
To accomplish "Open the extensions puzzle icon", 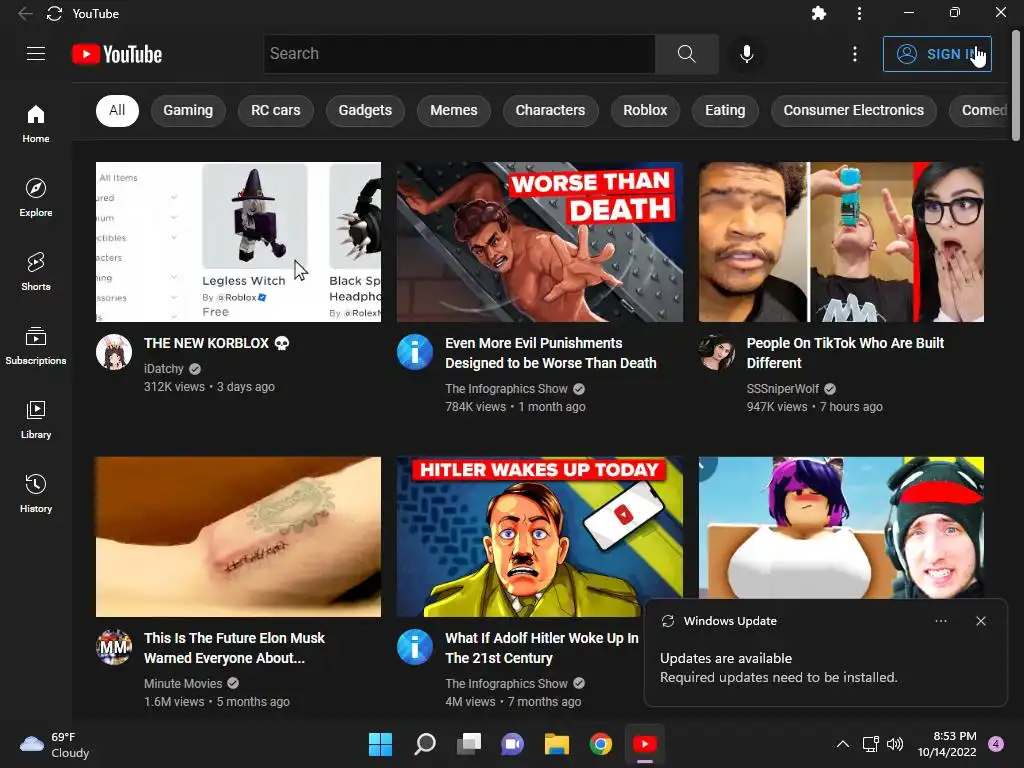I will click(818, 13).
